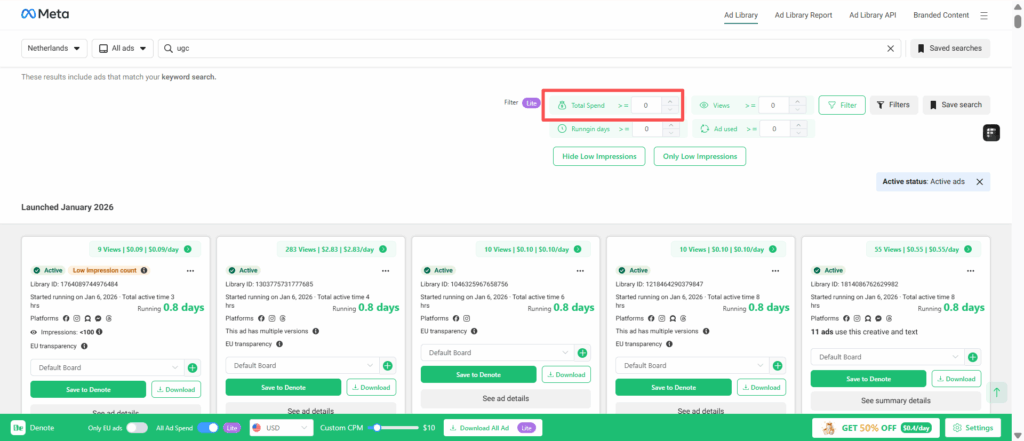Open three-dot menu on ad 1046325967658756
The height and width of the screenshot is (441, 1024).
[581, 270]
